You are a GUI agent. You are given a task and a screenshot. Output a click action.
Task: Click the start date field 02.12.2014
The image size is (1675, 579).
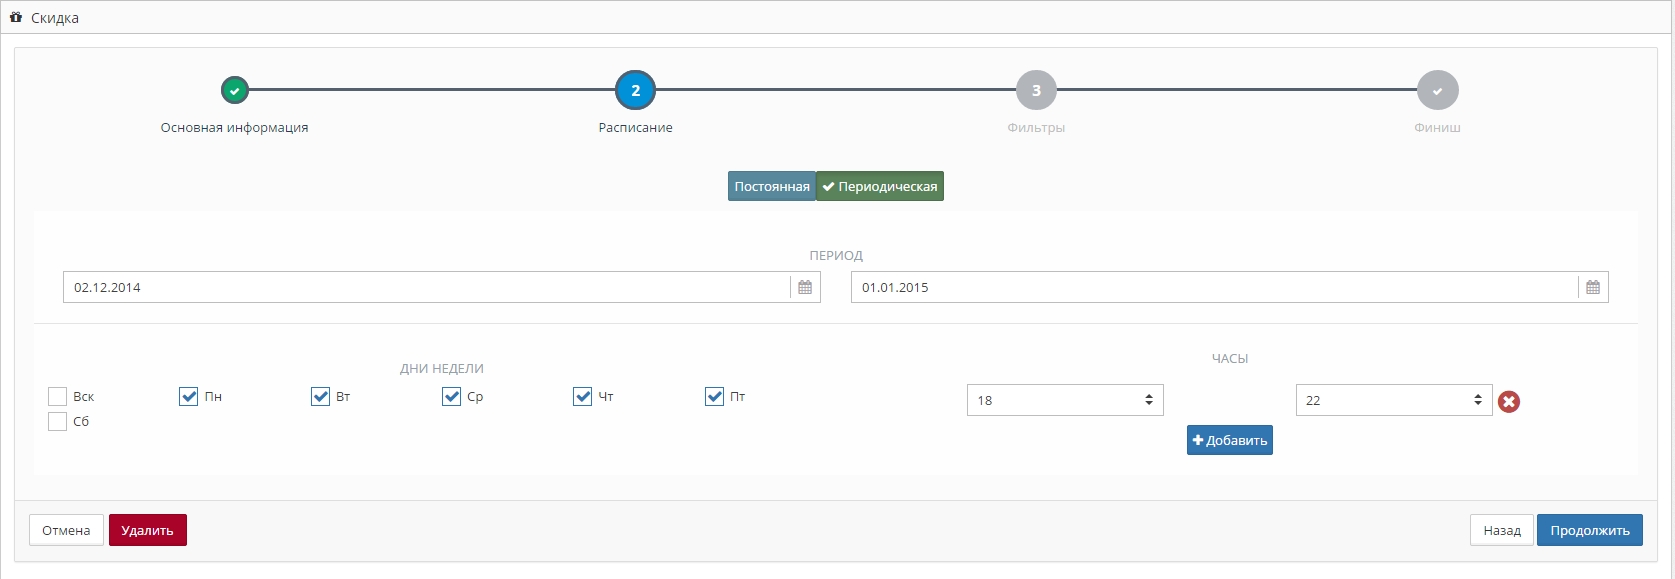(426, 287)
